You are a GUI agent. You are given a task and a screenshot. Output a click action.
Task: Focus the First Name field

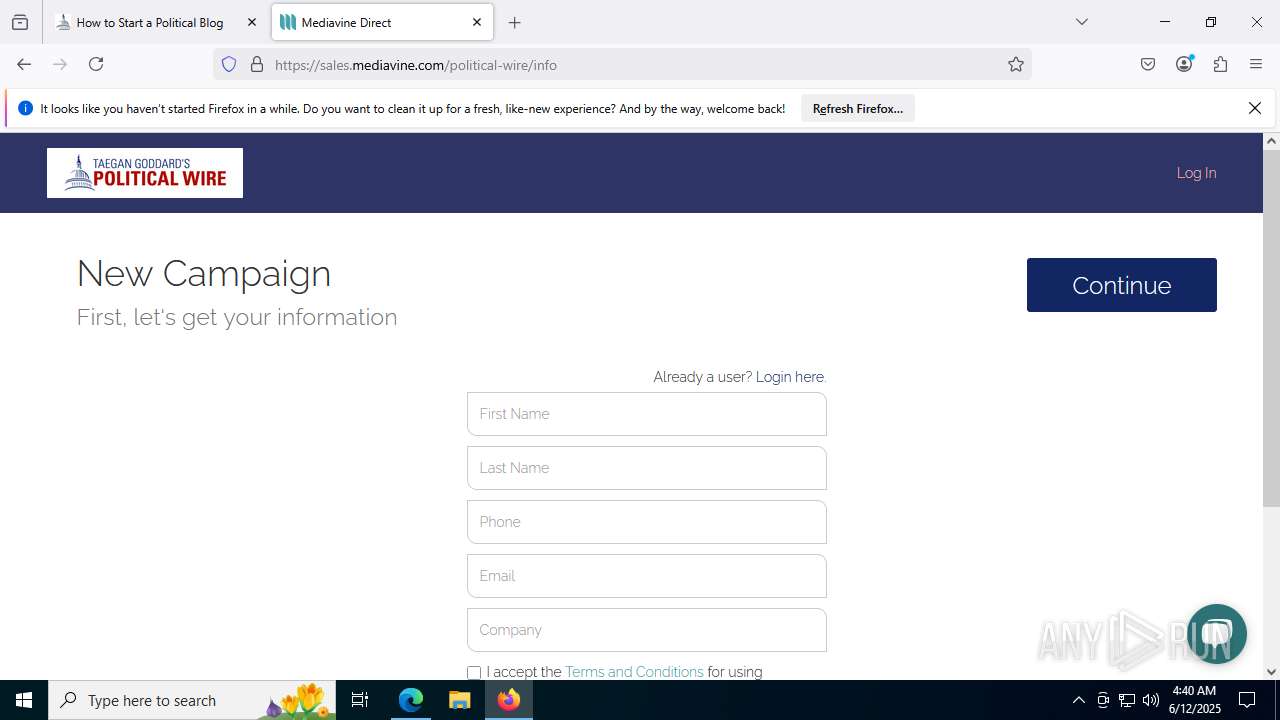click(x=647, y=414)
